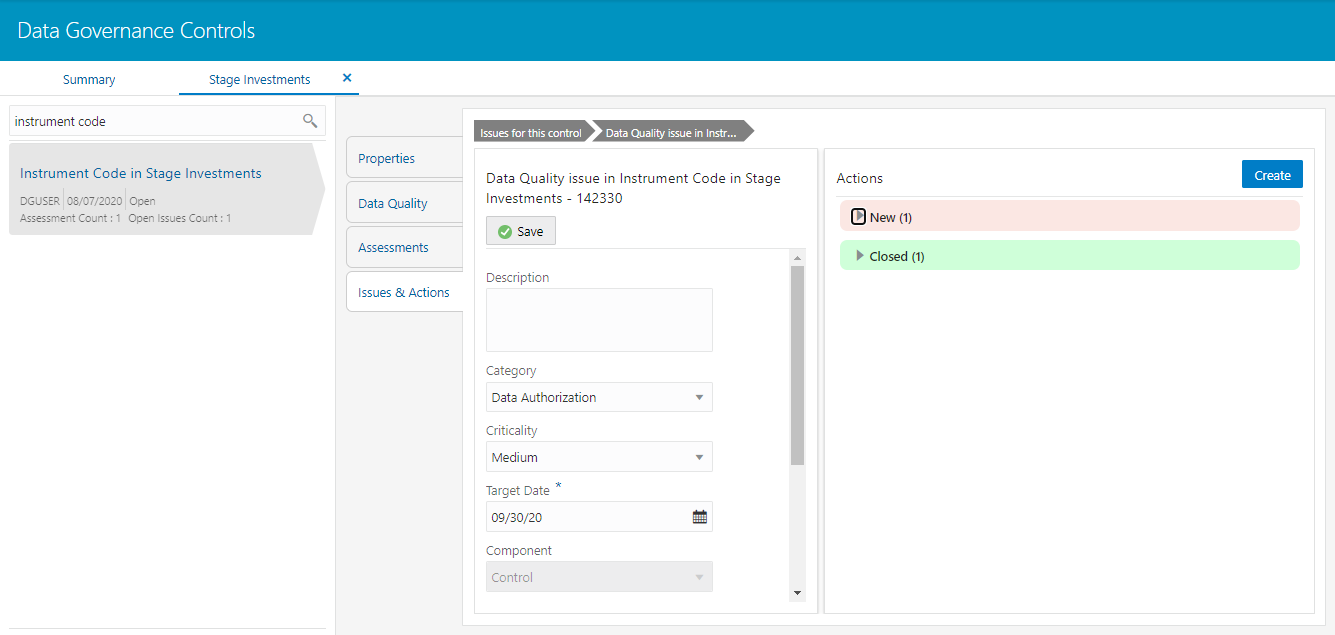Click the green checkmark Save icon
Image resolution: width=1335 pixels, height=635 pixels.
tap(505, 232)
